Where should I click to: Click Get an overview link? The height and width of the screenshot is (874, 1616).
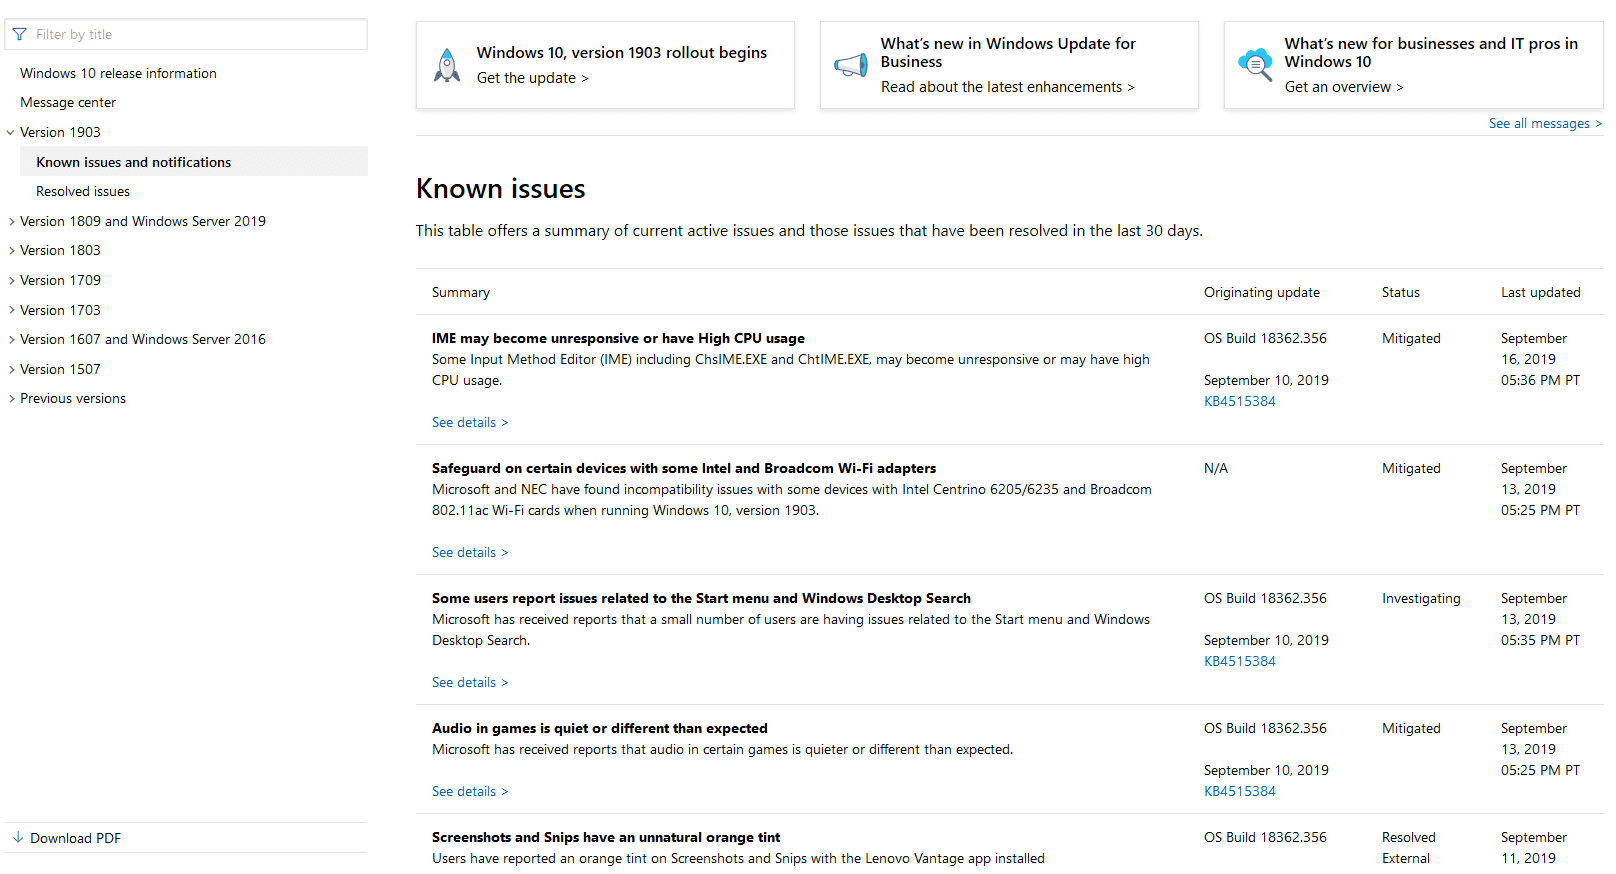[1343, 87]
